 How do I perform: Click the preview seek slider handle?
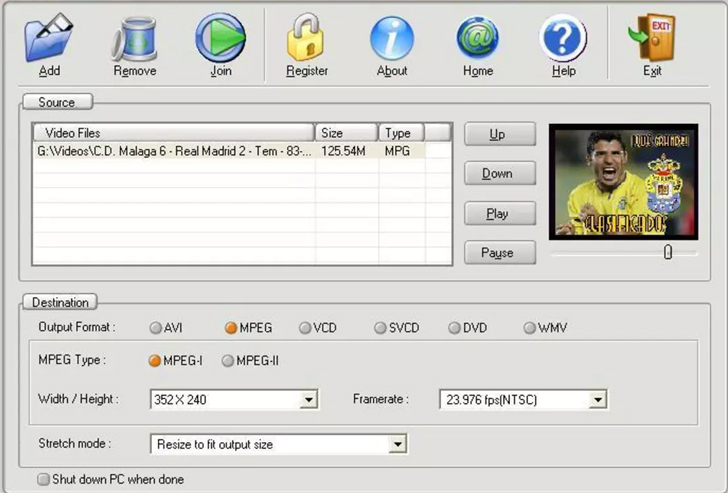coord(667,253)
